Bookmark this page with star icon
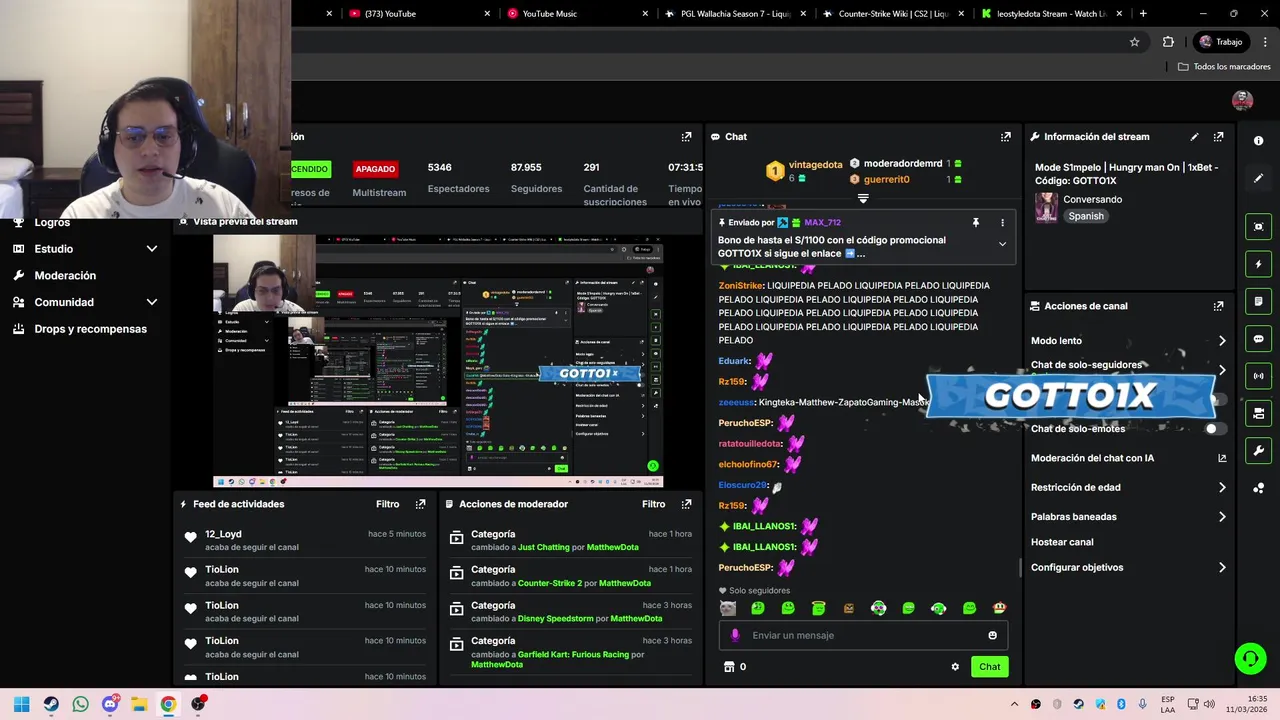The width and height of the screenshot is (1280, 720). (x=1134, y=42)
